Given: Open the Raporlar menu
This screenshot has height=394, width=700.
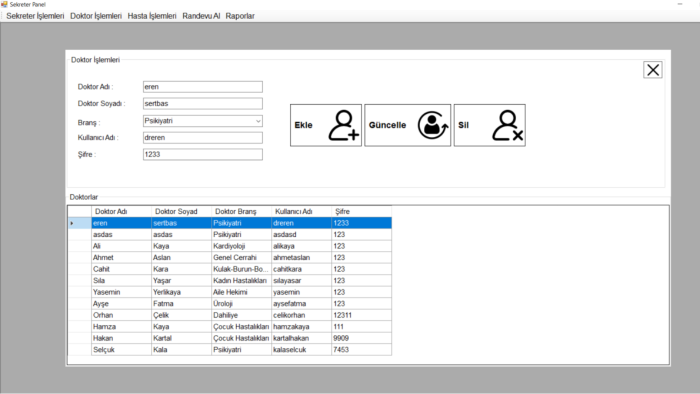Looking at the screenshot, I should click(240, 16).
